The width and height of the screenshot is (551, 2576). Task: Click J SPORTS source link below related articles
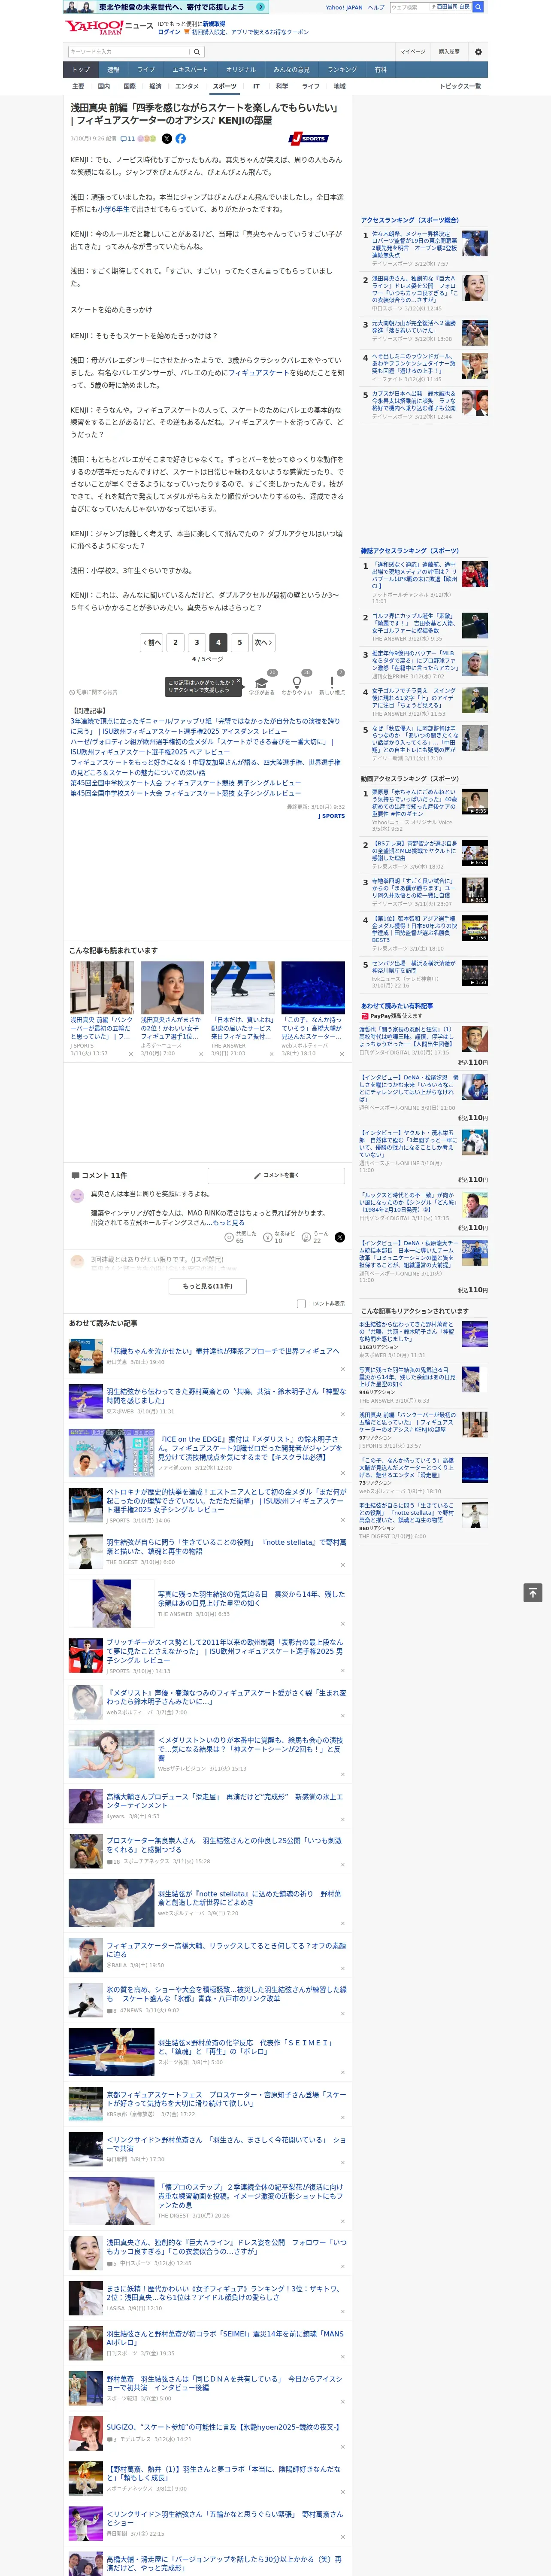332,816
